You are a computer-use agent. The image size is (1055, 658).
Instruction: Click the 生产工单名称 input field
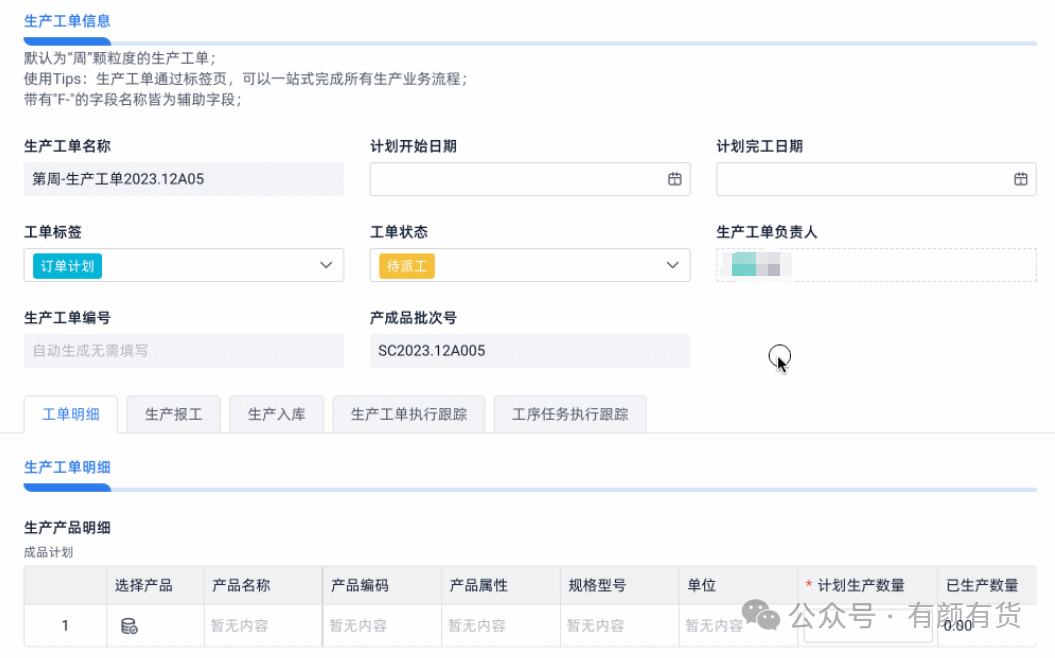tap(183, 179)
